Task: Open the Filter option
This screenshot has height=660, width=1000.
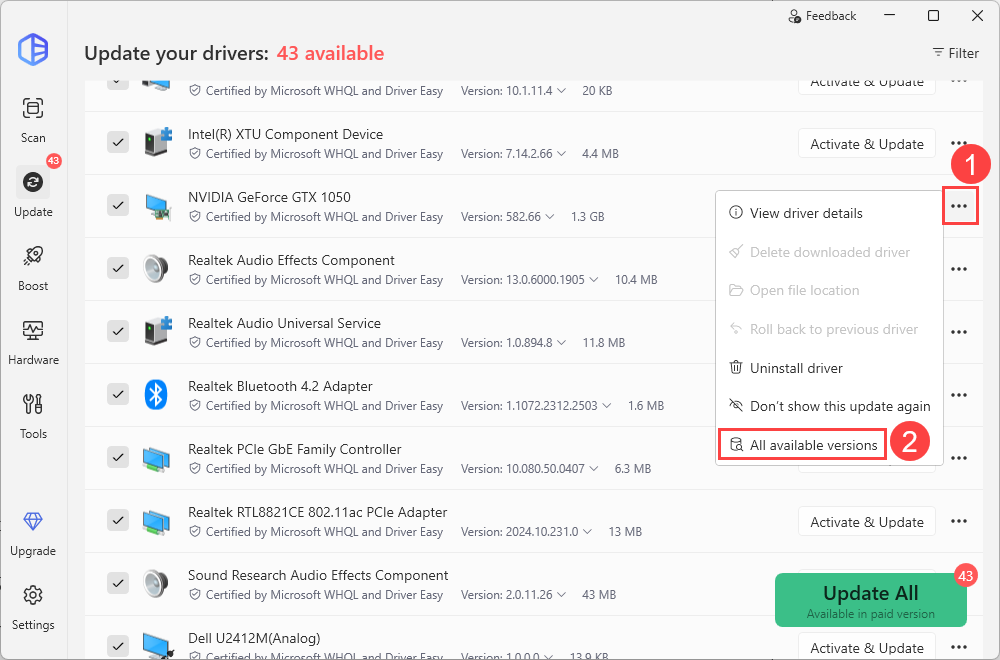Action: pos(955,53)
